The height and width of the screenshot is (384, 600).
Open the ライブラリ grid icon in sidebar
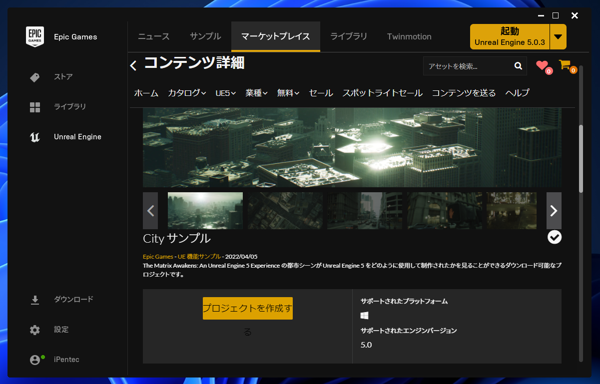click(x=35, y=107)
